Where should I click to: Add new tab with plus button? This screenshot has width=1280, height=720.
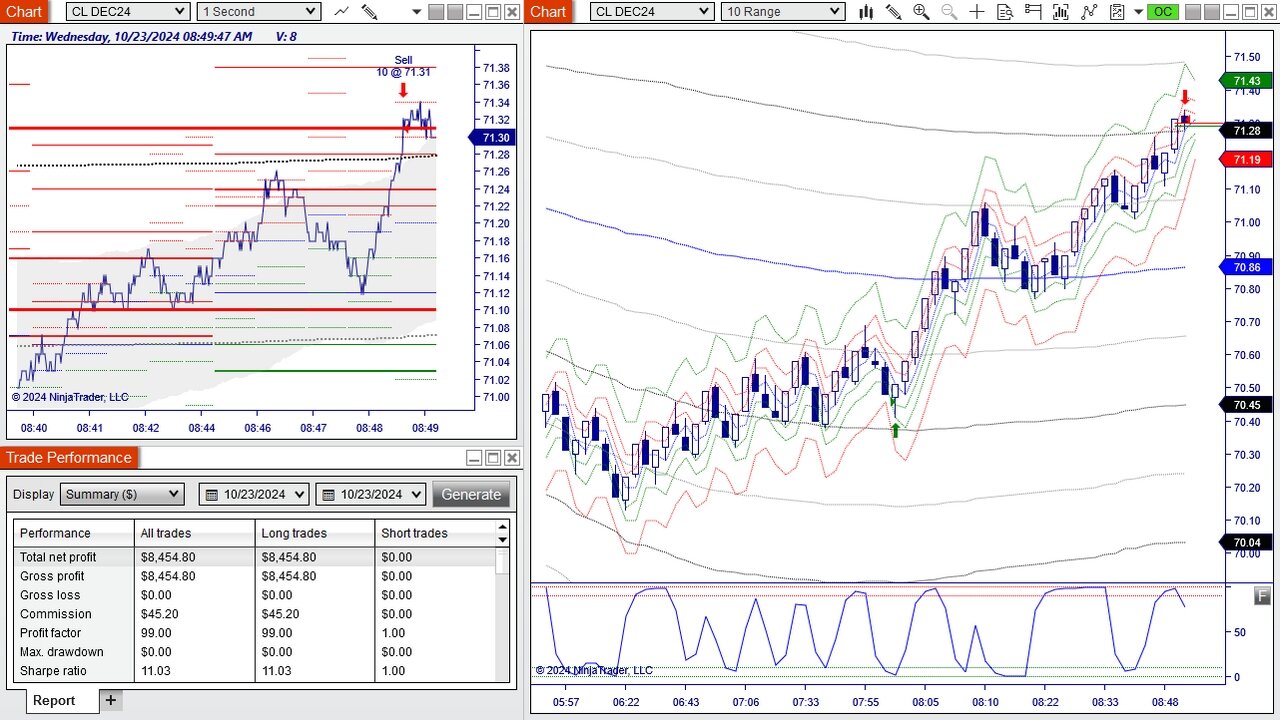click(111, 700)
